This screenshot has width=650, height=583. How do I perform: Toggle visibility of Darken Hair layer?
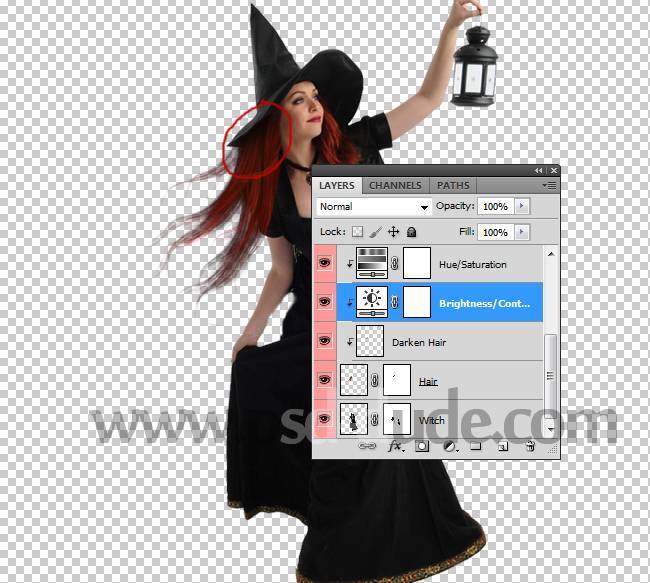(x=325, y=342)
